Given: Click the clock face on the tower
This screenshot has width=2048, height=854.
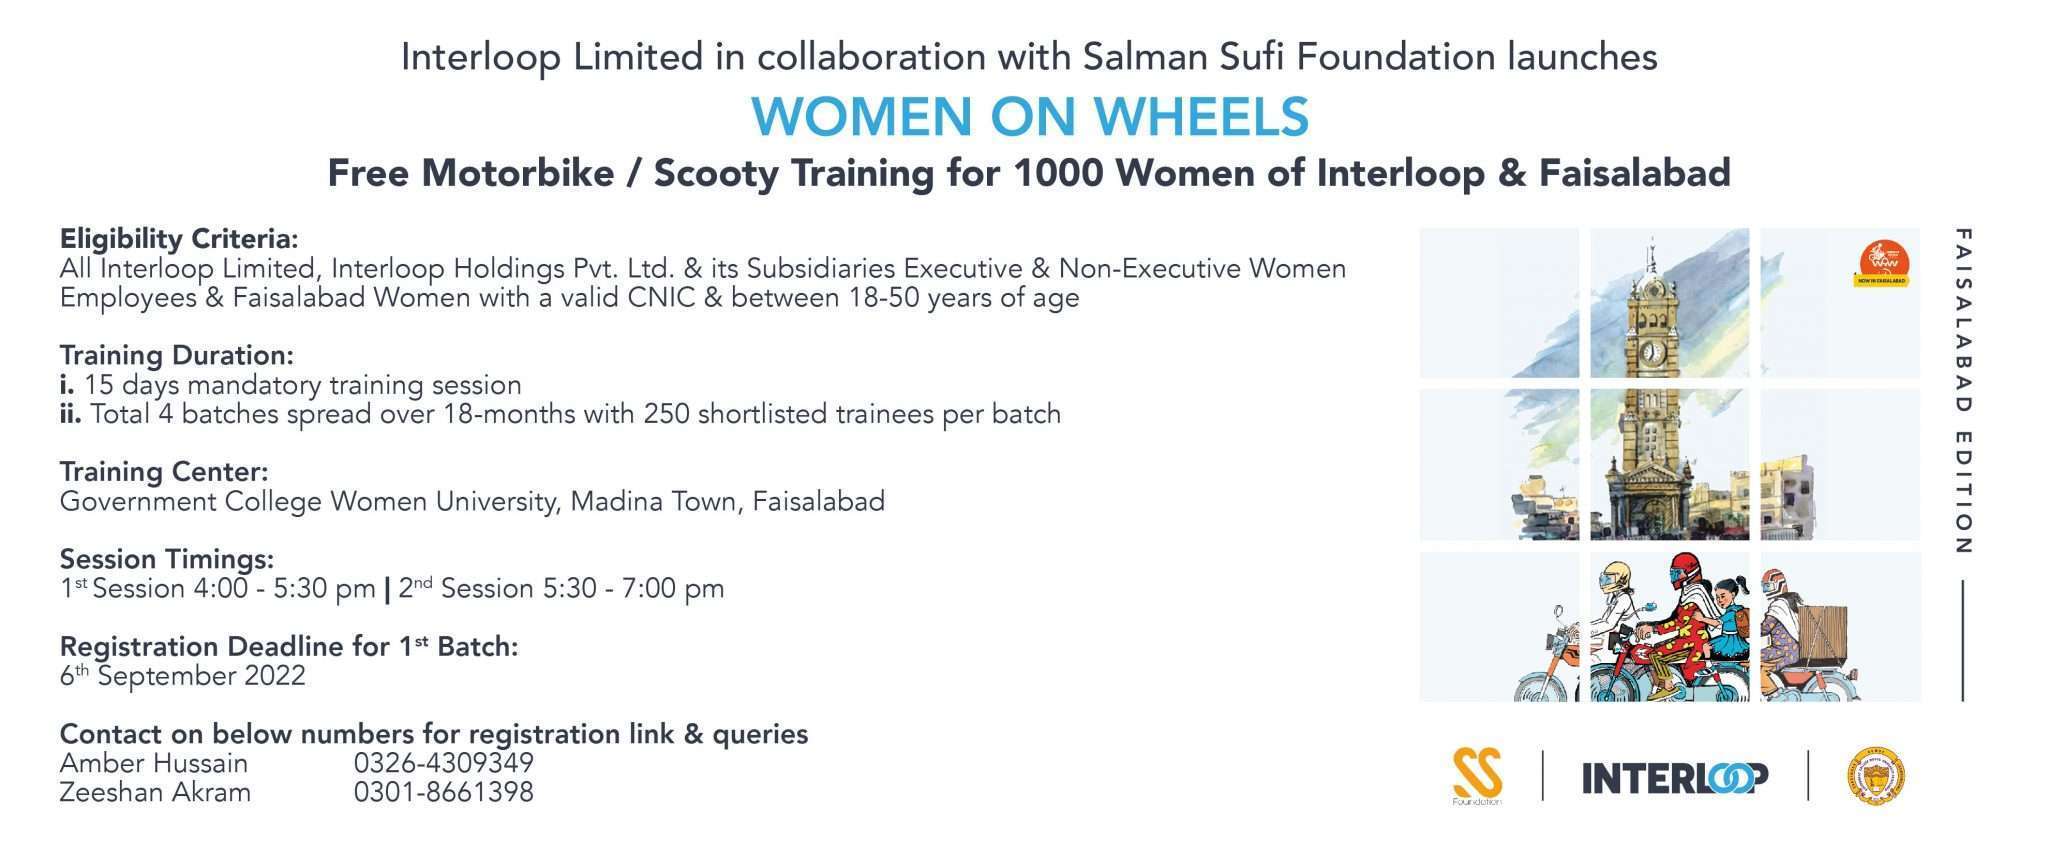Looking at the screenshot, I should [1654, 351].
